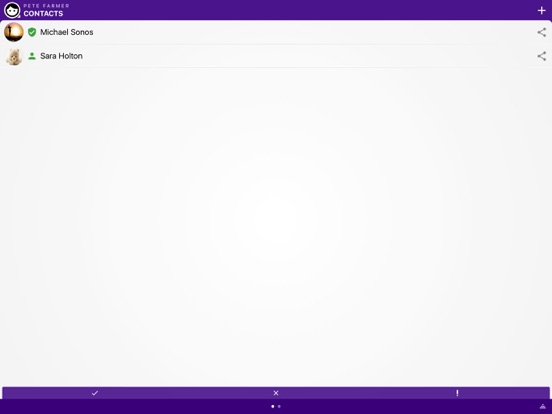The height and width of the screenshot is (414, 552).
Task: Click the CONTACTS header title
Action: pyautogui.click(x=43, y=13)
